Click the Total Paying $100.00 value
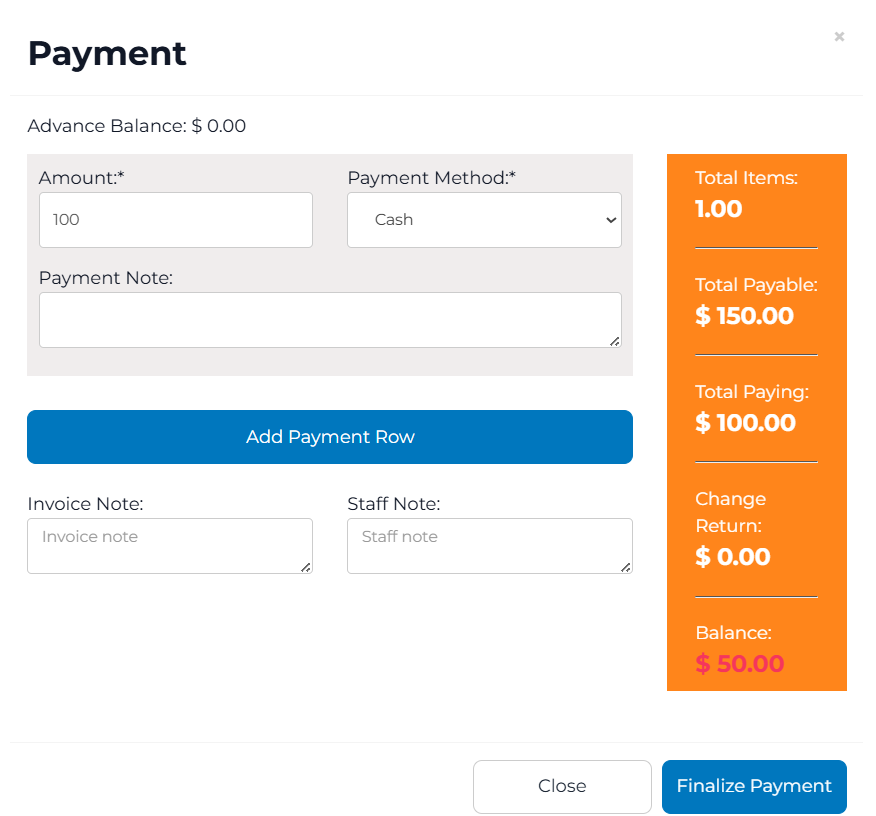The width and height of the screenshot is (876, 816). [745, 423]
